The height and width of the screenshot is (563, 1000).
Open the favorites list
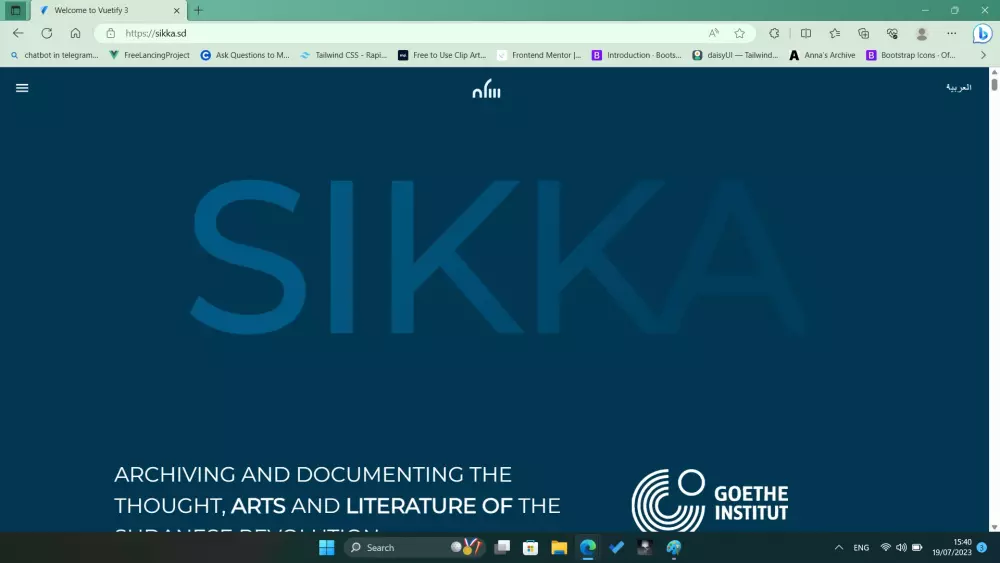pos(834,33)
